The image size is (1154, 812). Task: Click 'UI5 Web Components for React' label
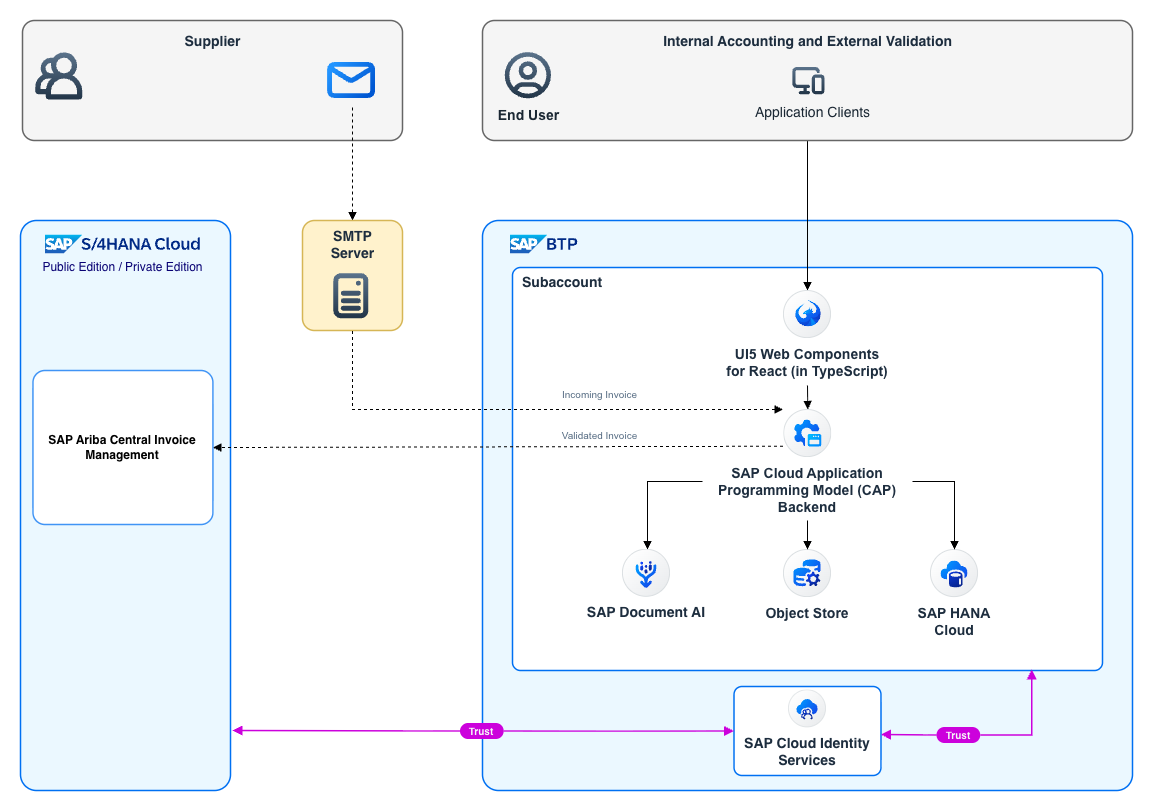(807, 363)
